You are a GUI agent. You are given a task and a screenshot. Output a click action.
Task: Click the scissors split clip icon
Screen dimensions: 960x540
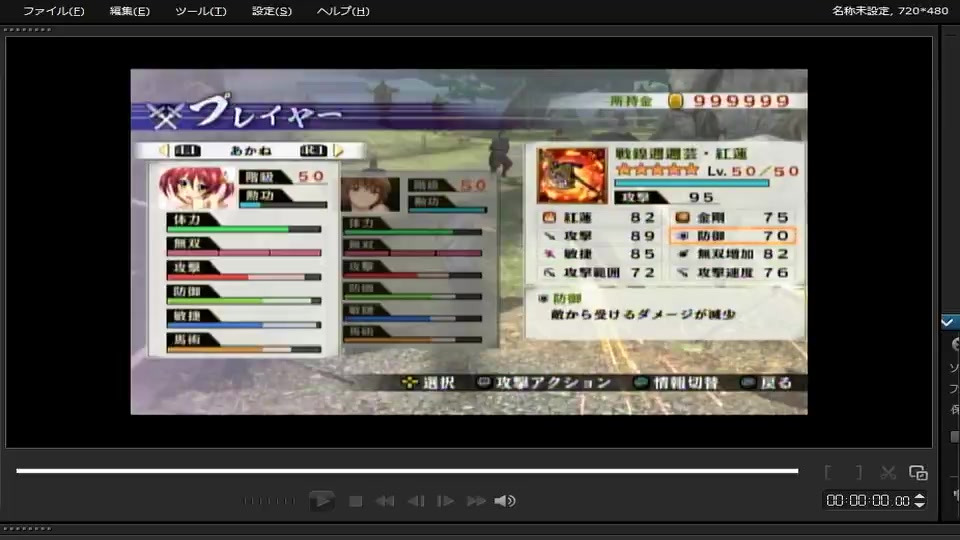click(x=888, y=472)
